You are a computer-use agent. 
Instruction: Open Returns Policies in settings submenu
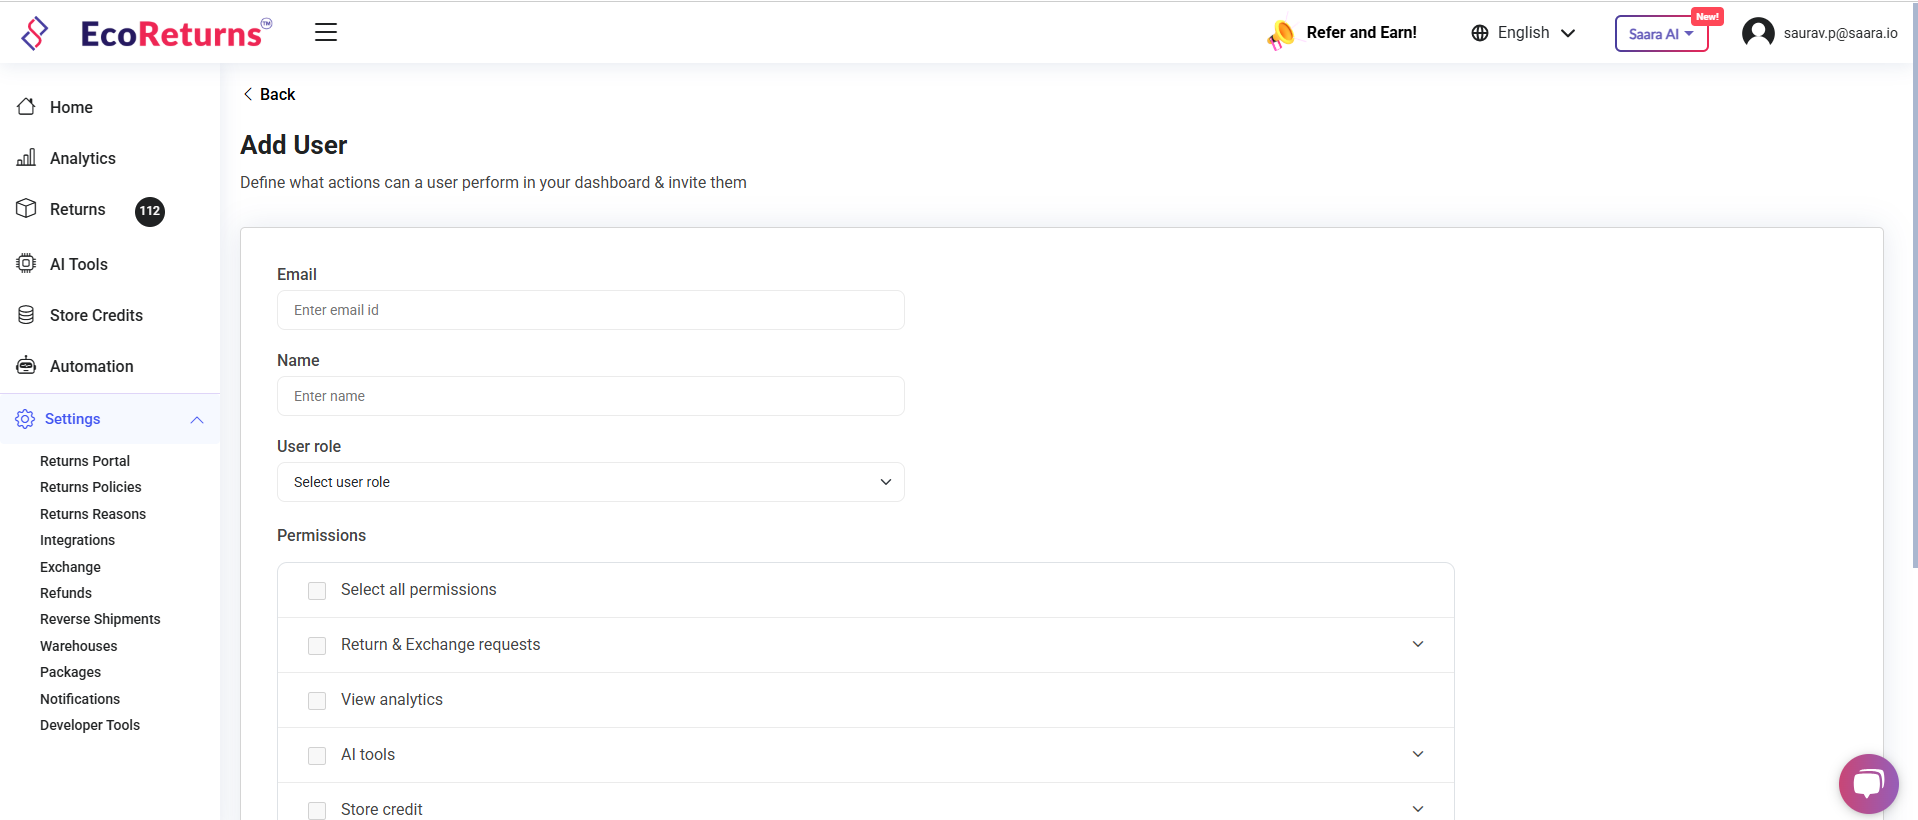[x=91, y=487]
